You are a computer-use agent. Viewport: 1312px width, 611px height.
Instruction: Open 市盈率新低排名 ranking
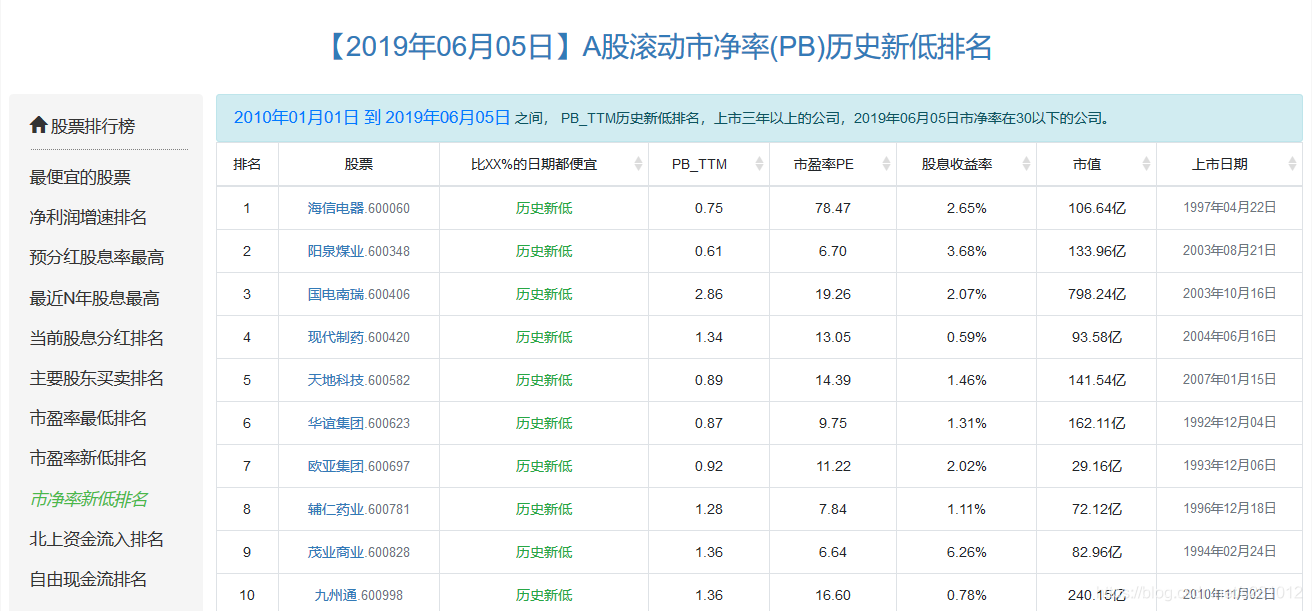(x=88, y=458)
